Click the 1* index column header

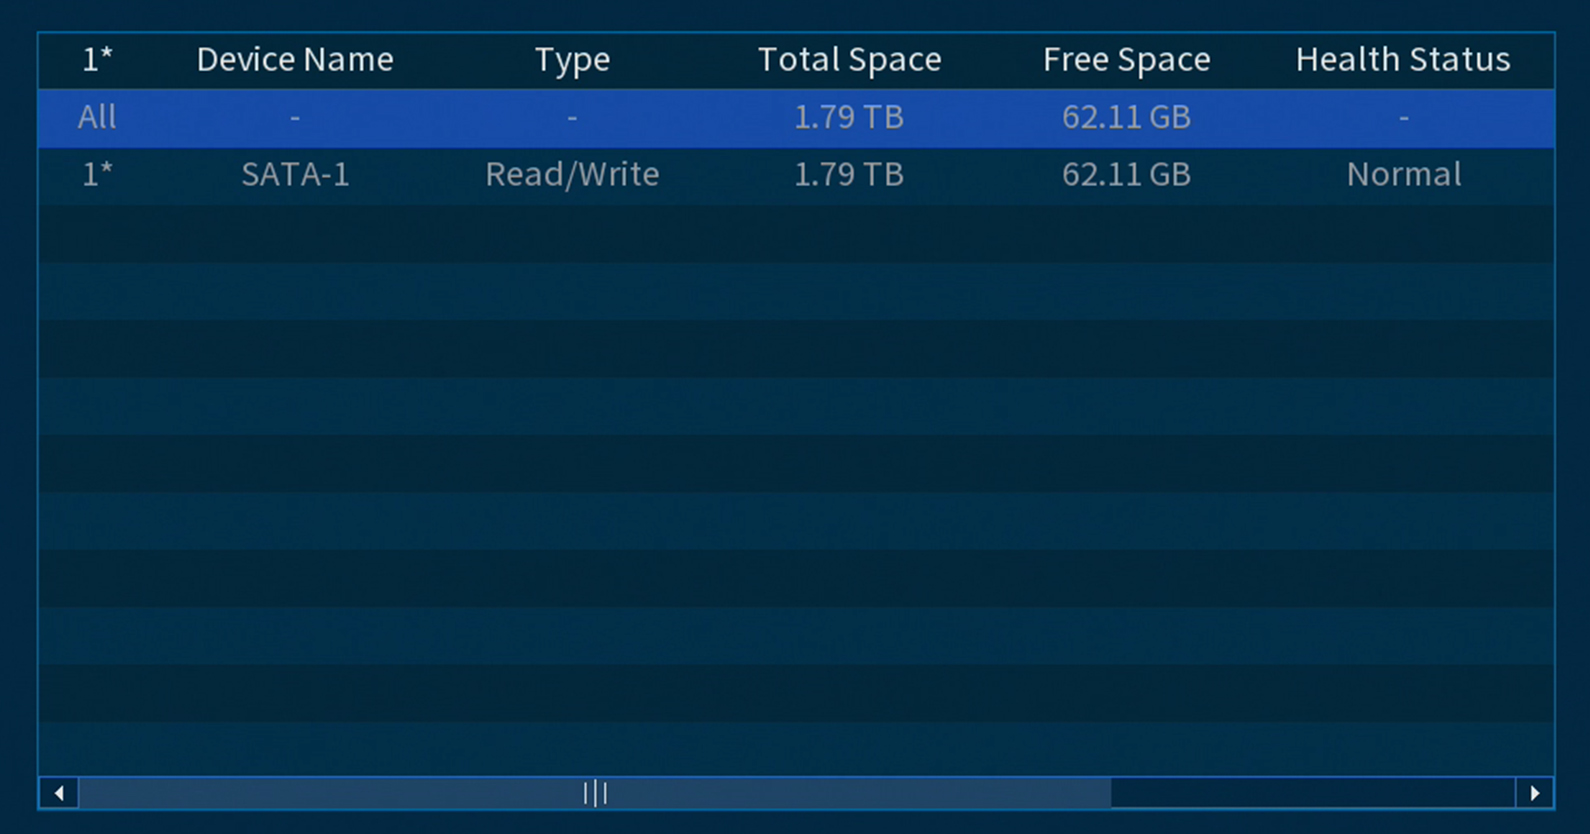(x=97, y=60)
